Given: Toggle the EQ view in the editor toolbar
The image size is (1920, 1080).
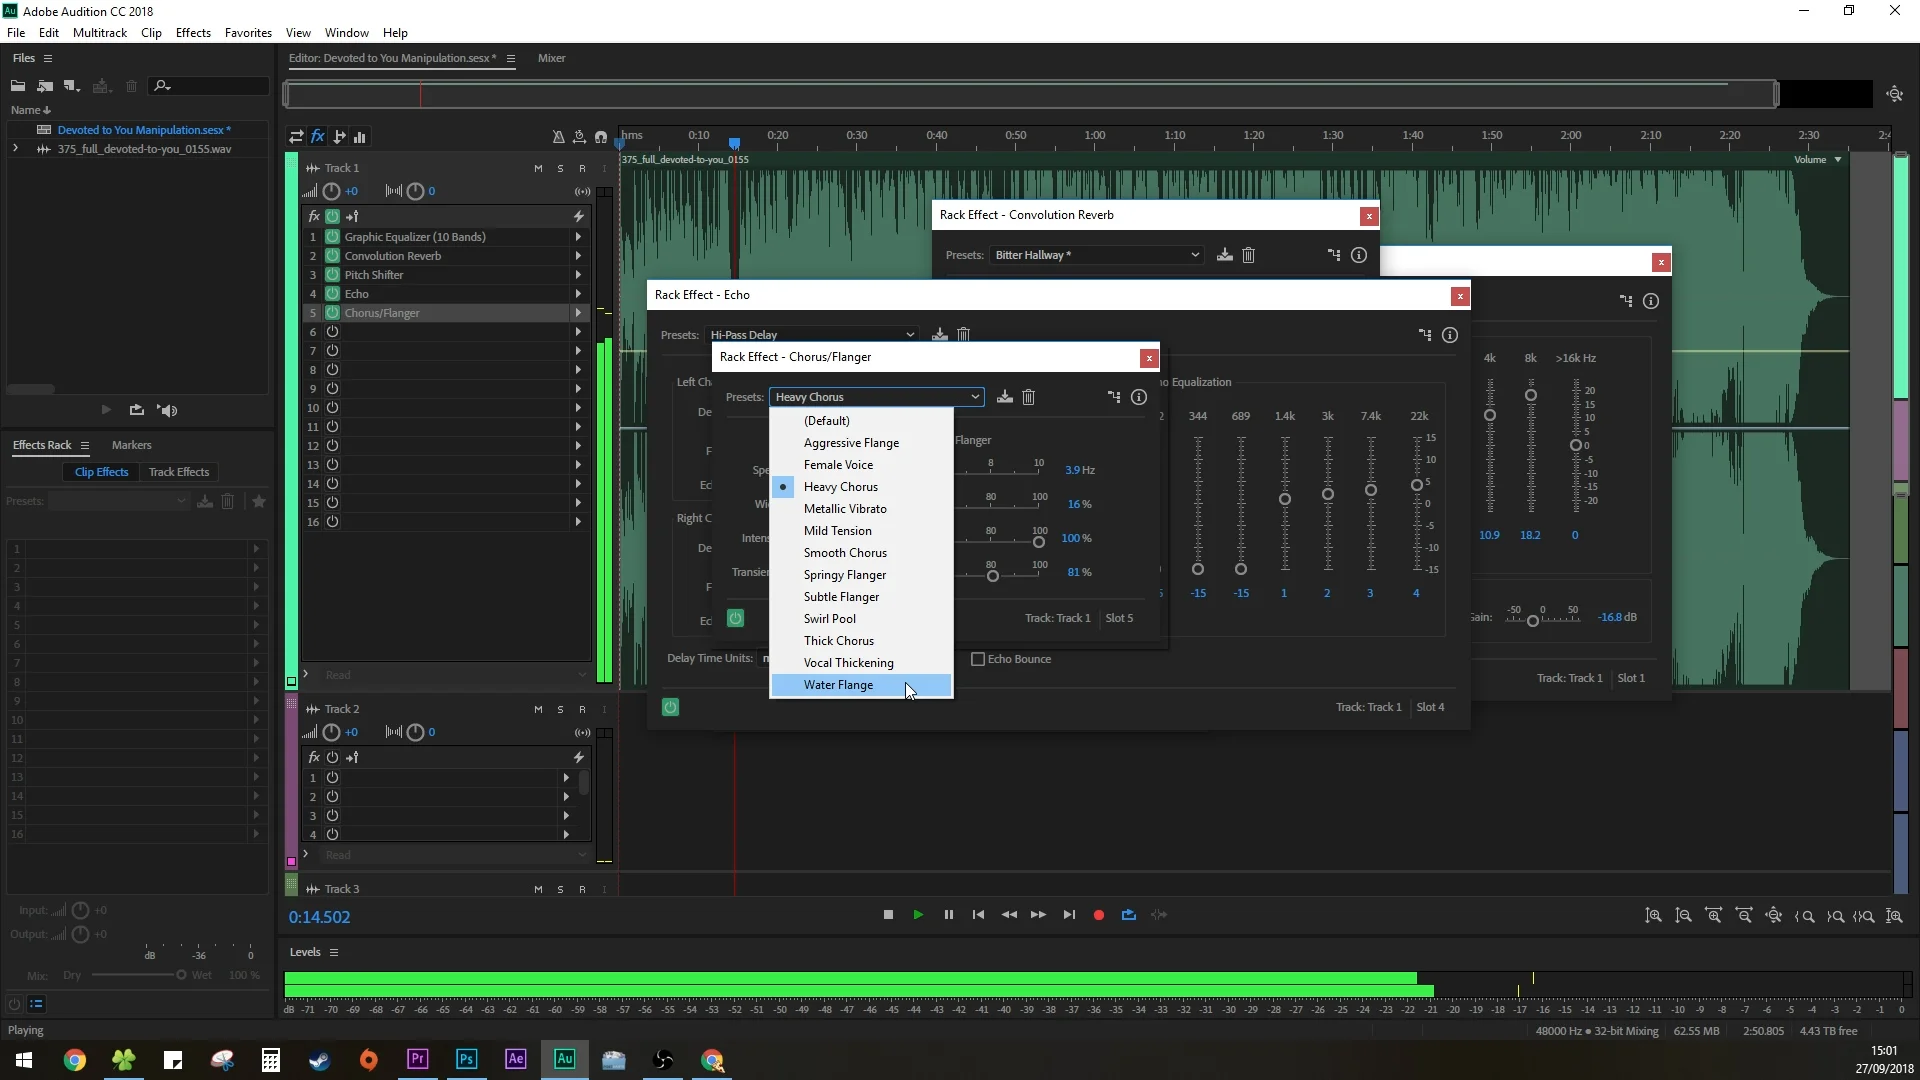Looking at the screenshot, I should (x=360, y=137).
